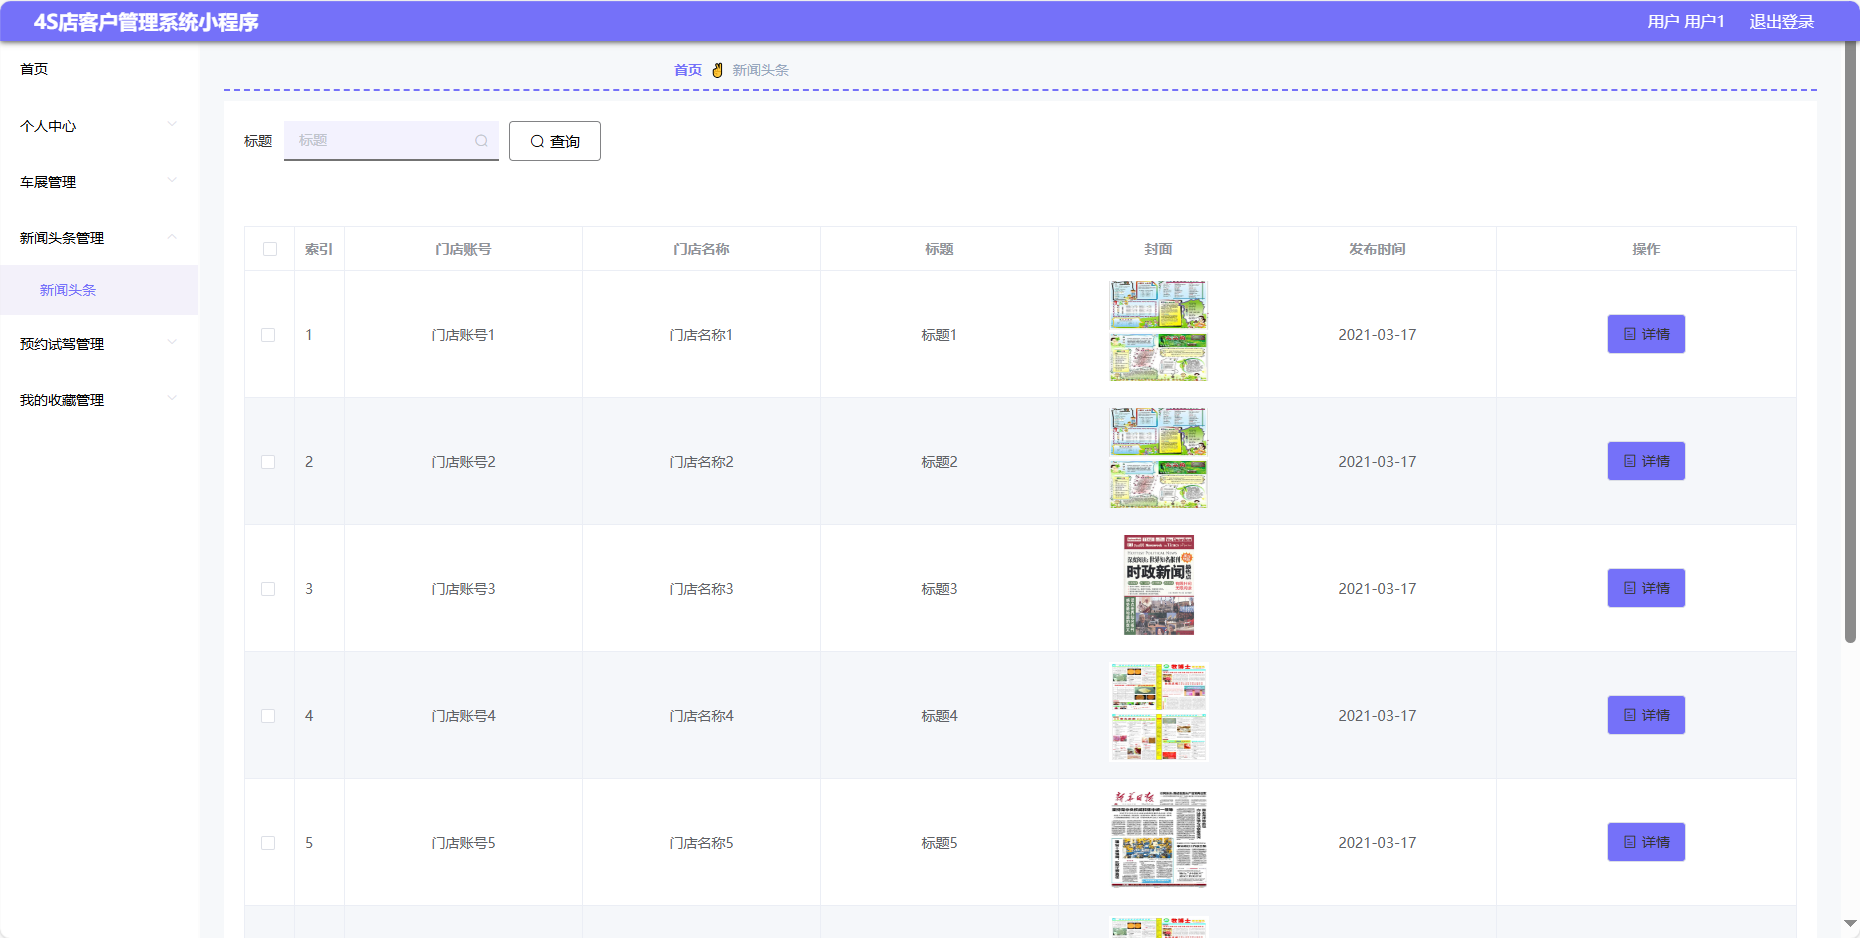Open 新闻头条管理 sidebar menu

[x=99, y=238]
